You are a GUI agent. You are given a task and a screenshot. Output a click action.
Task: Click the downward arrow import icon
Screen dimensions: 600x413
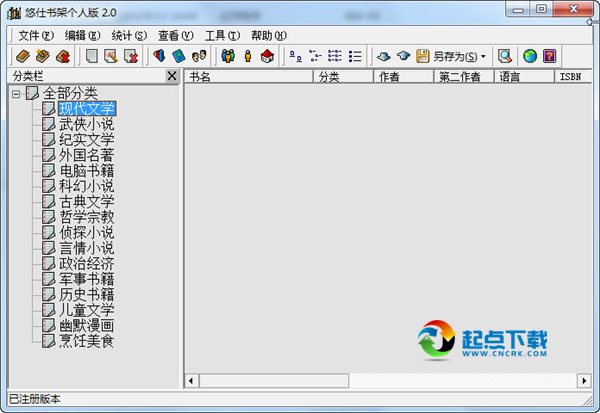[383, 57]
